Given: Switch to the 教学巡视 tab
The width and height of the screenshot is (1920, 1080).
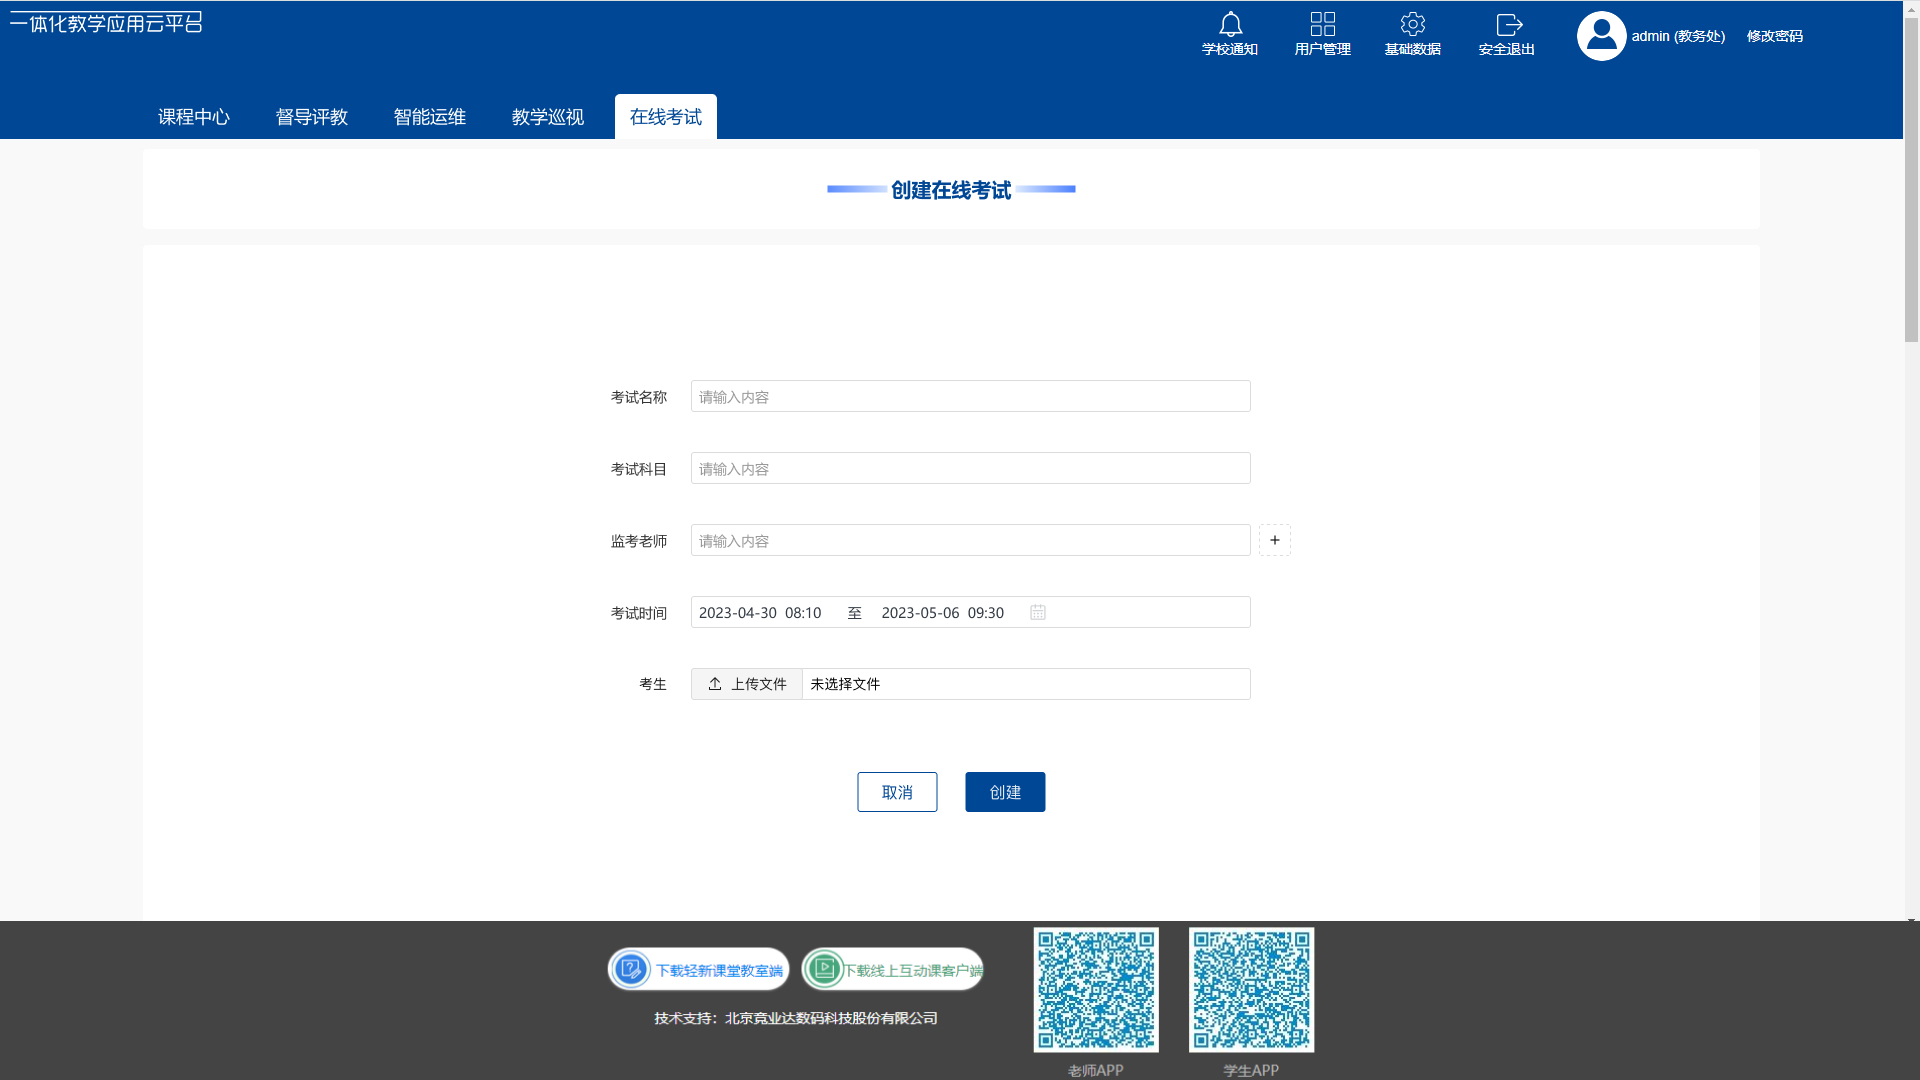Looking at the screenshot, I should (x=548, y=117).
